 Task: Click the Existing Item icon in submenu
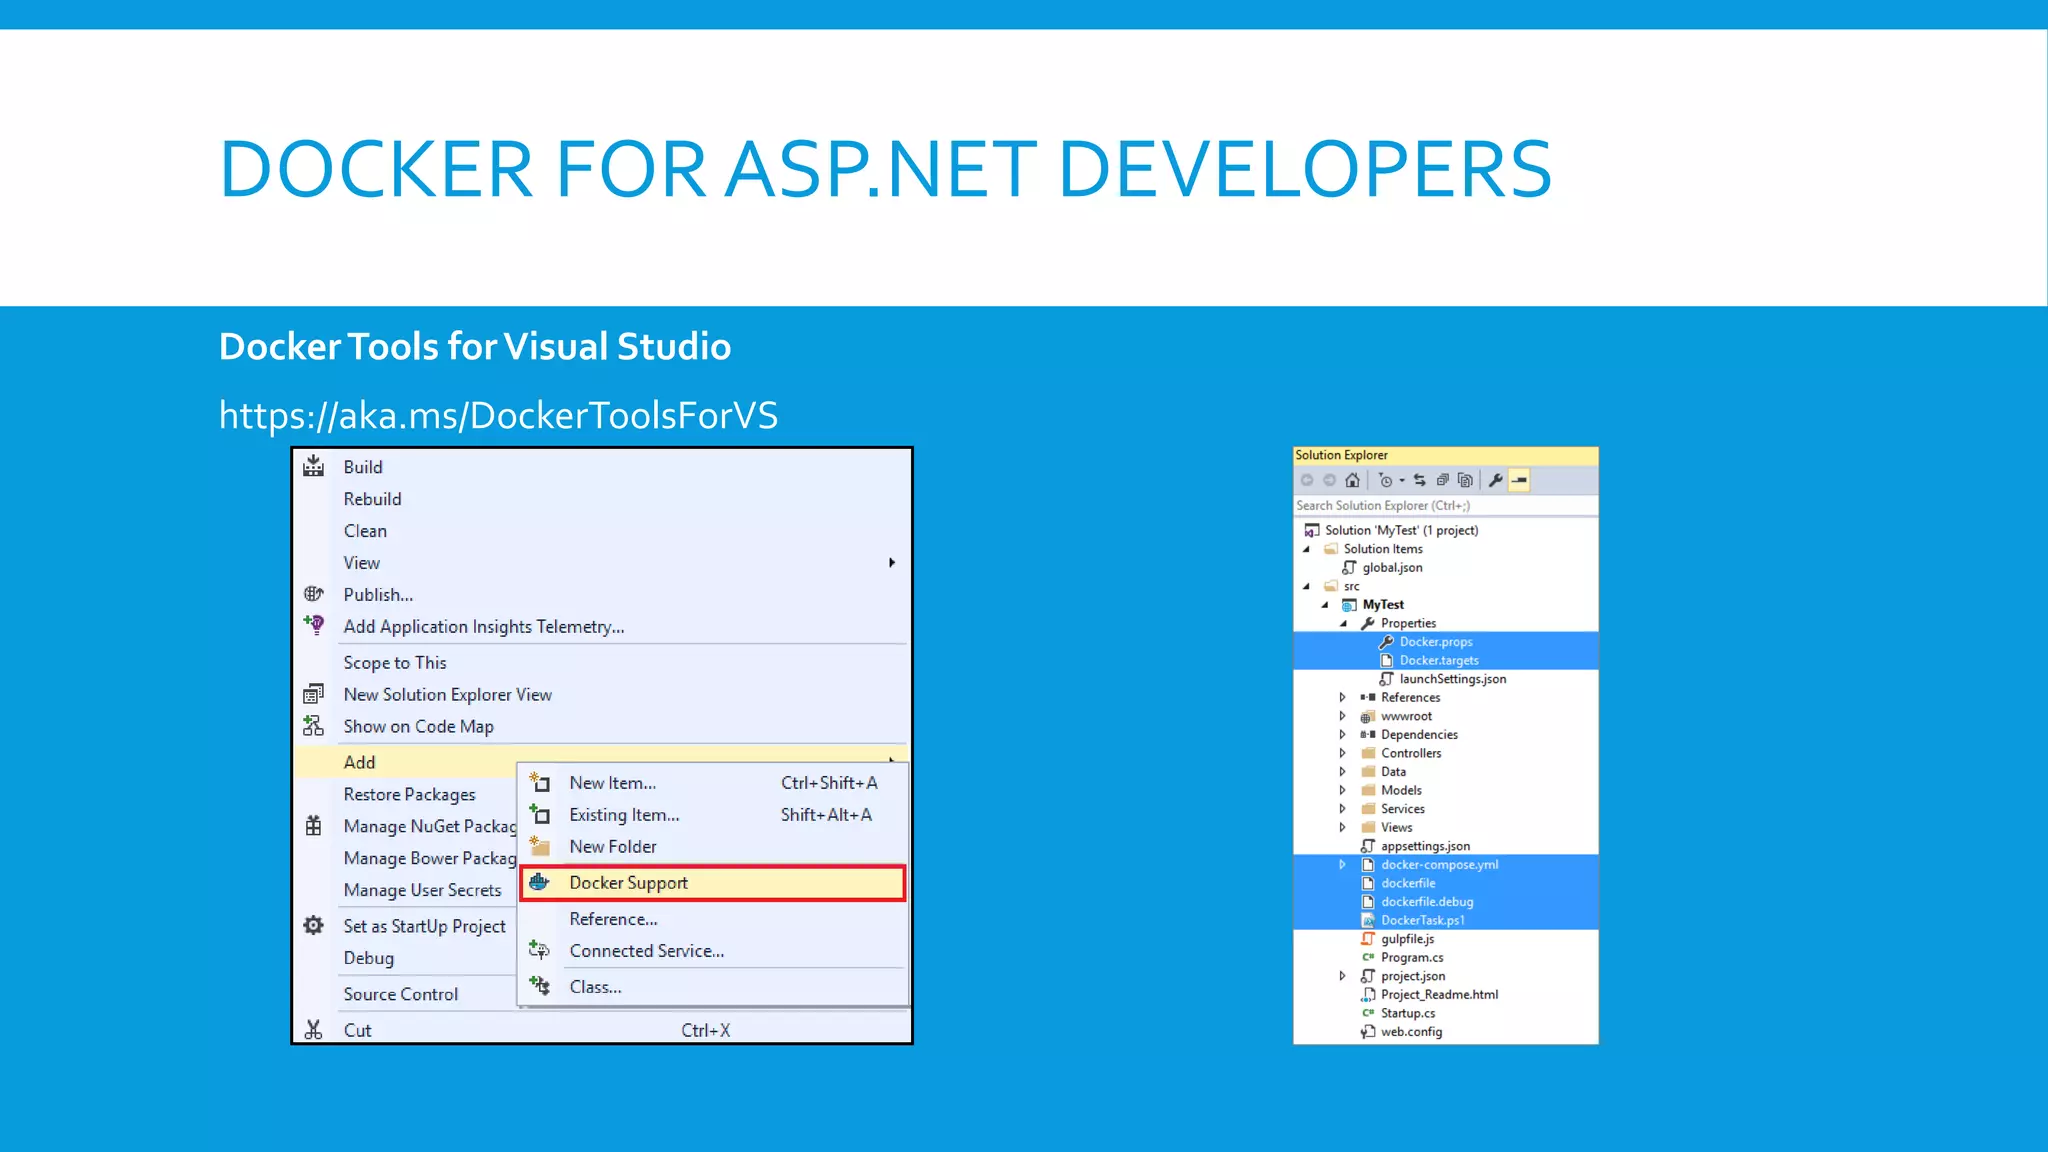(539, 814)
